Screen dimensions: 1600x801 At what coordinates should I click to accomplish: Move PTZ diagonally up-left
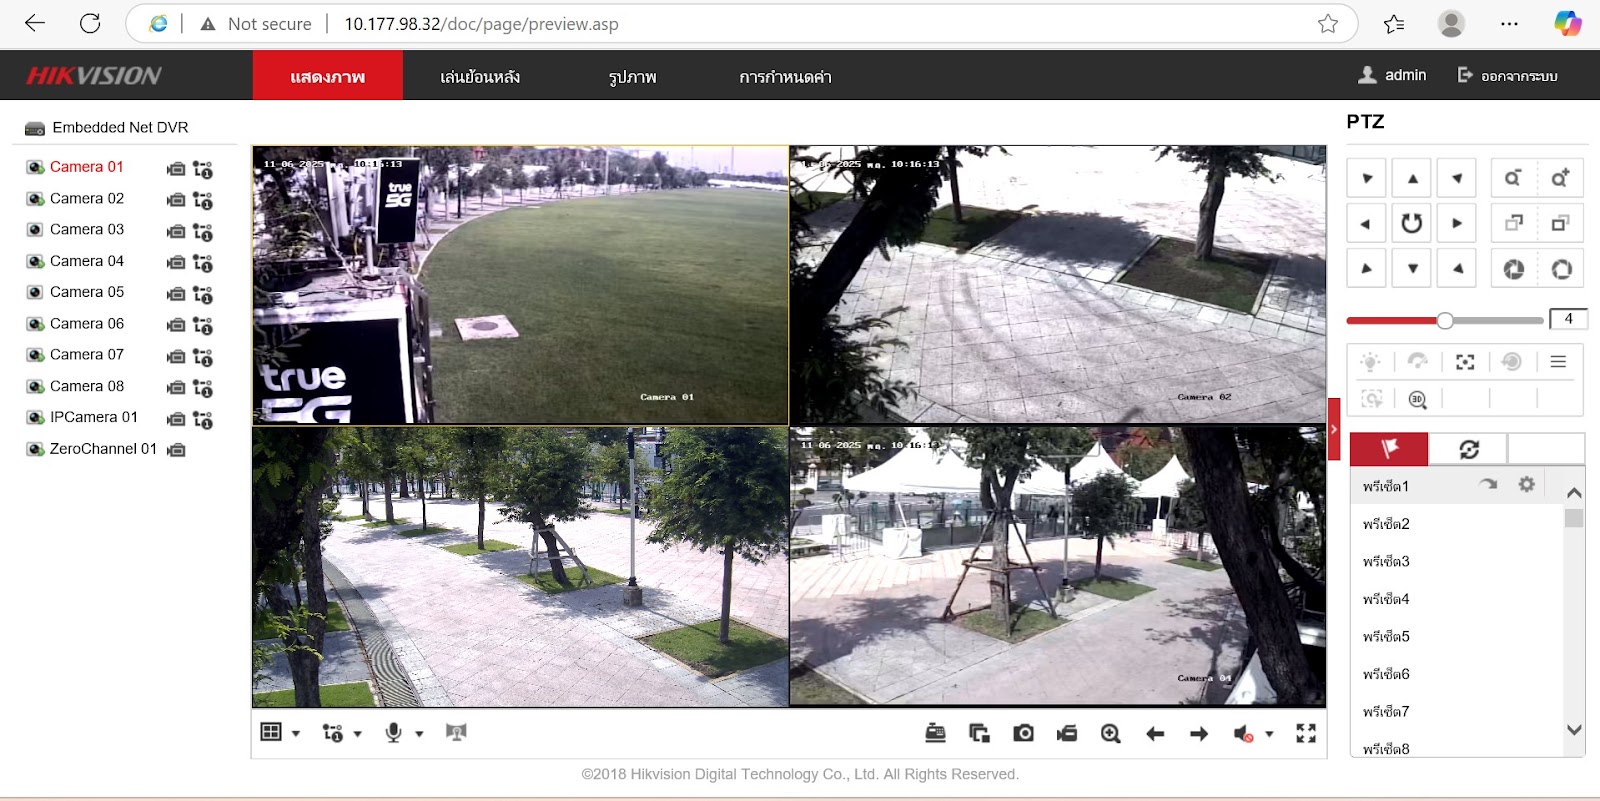tap(1366, 178)
